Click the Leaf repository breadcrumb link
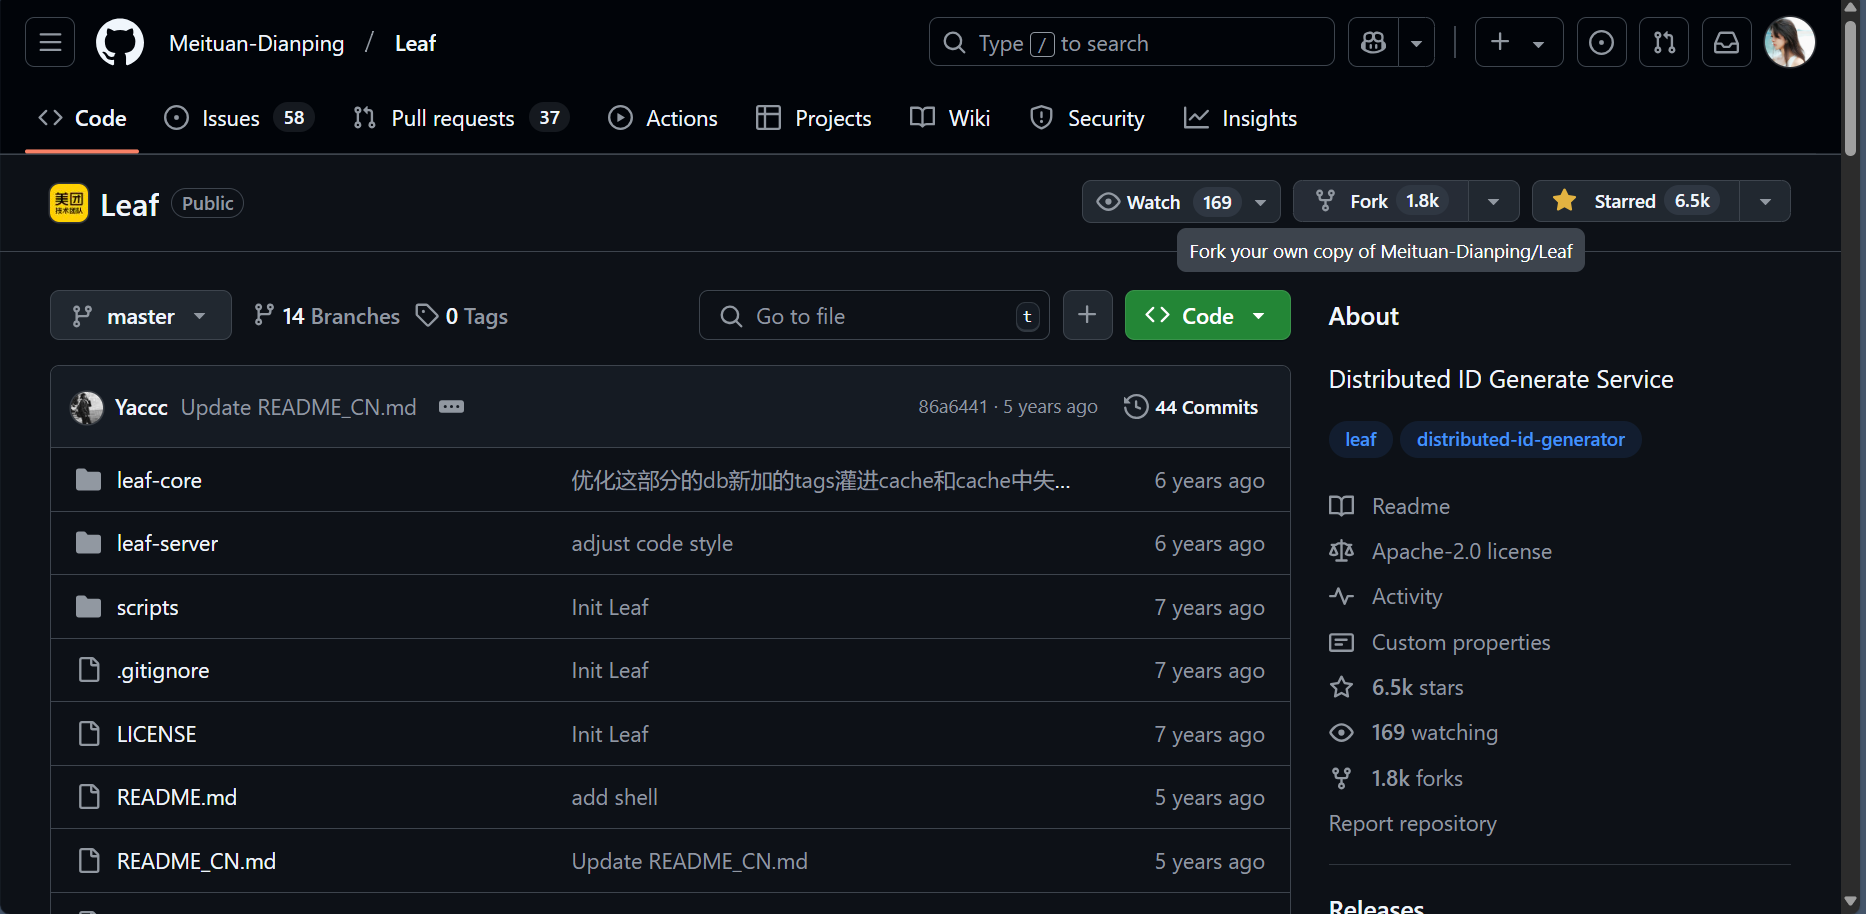Viewport: 1866px width, 914px height. pos(415,43)
